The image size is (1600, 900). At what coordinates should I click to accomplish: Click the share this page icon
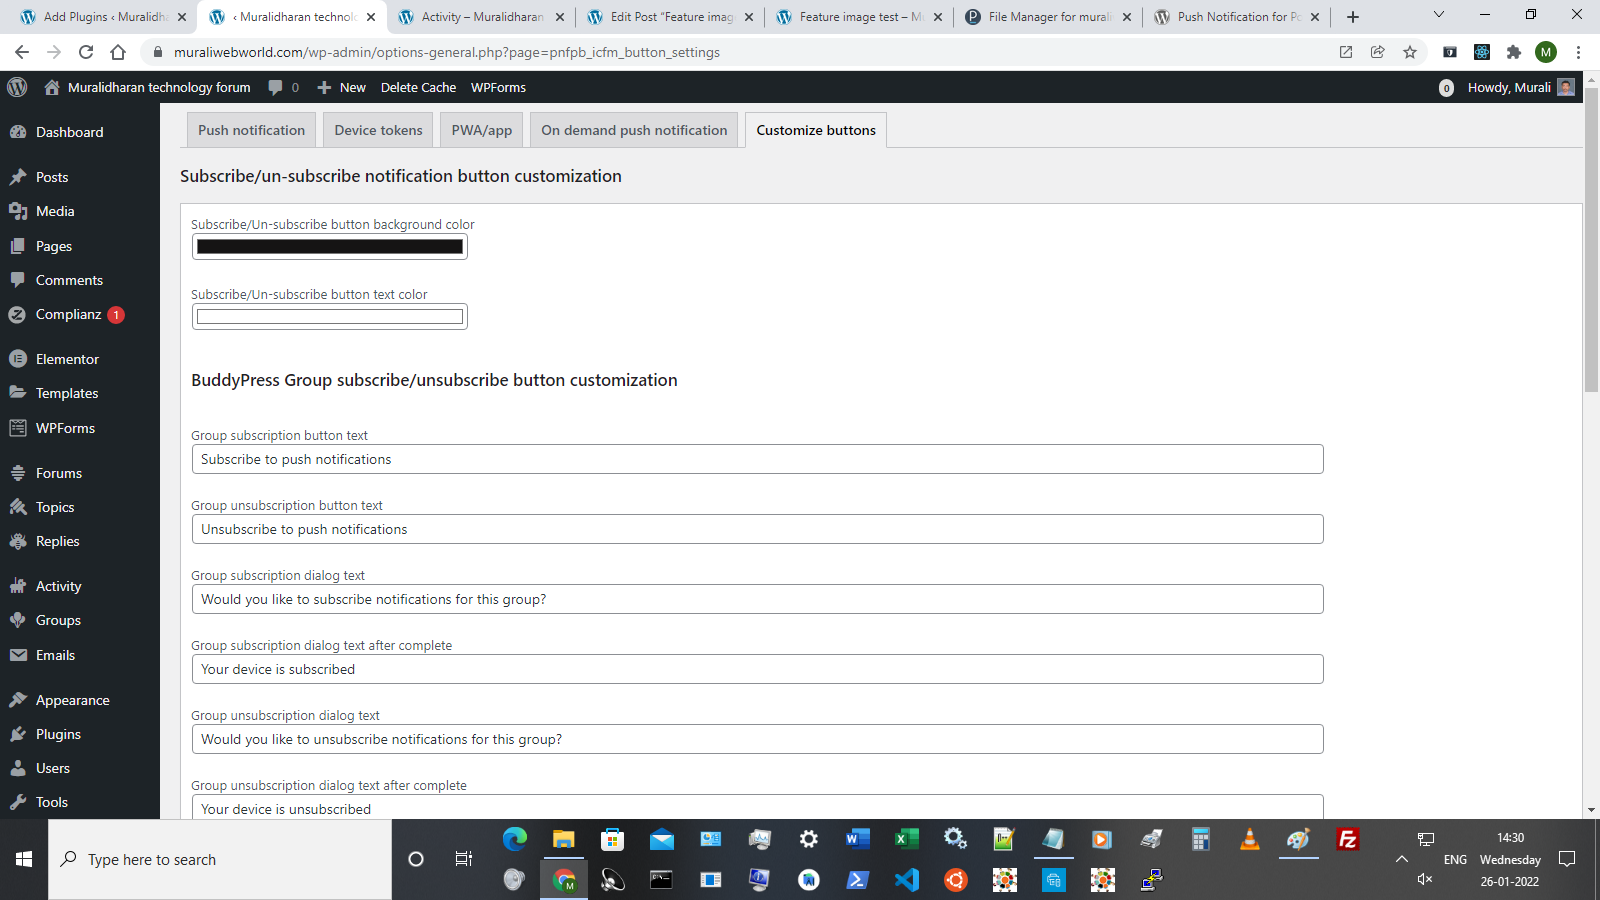pyautogui.click(x=1378, y=52)
